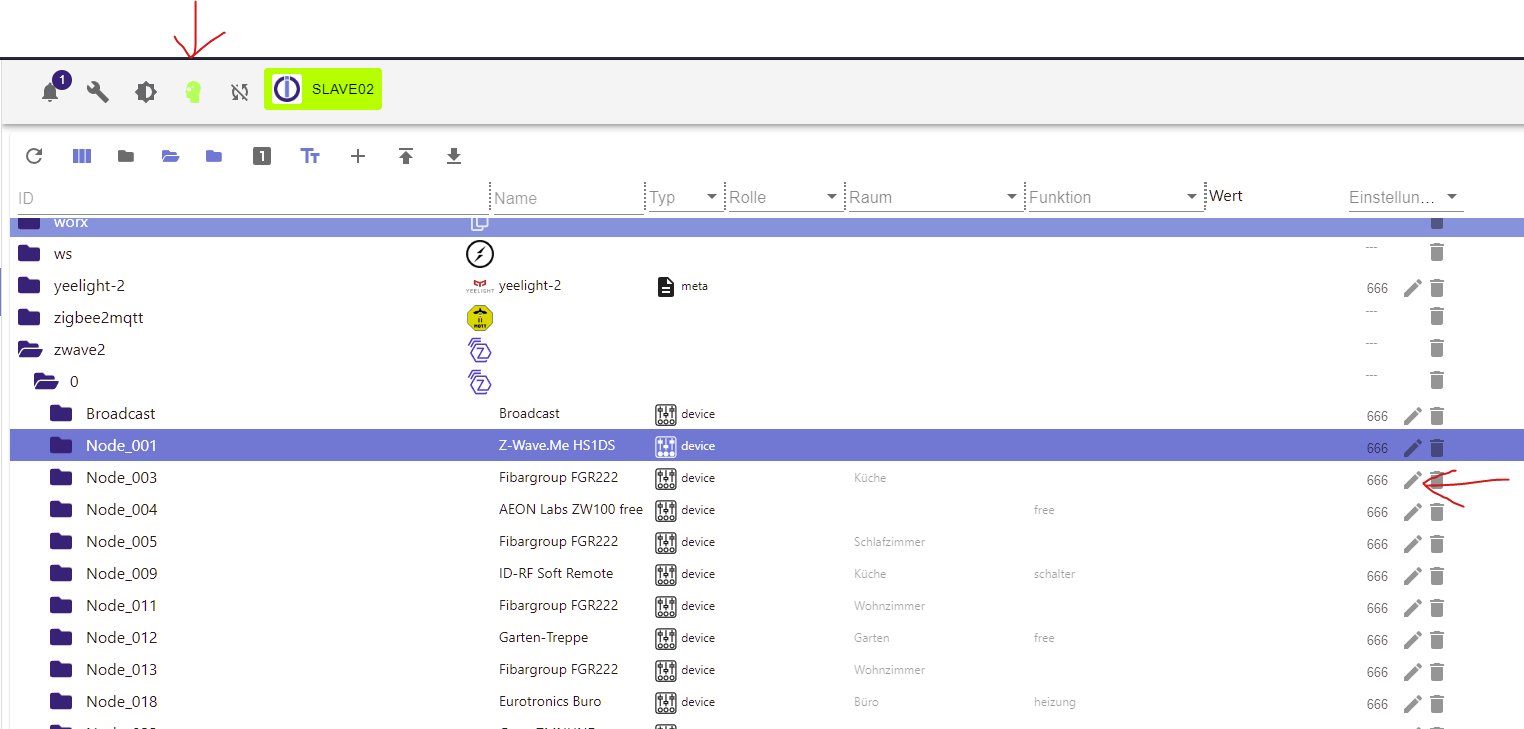The image size is (1524, 729).
Task: Open the Rolle filter dropdown
Action: point(785,197)
